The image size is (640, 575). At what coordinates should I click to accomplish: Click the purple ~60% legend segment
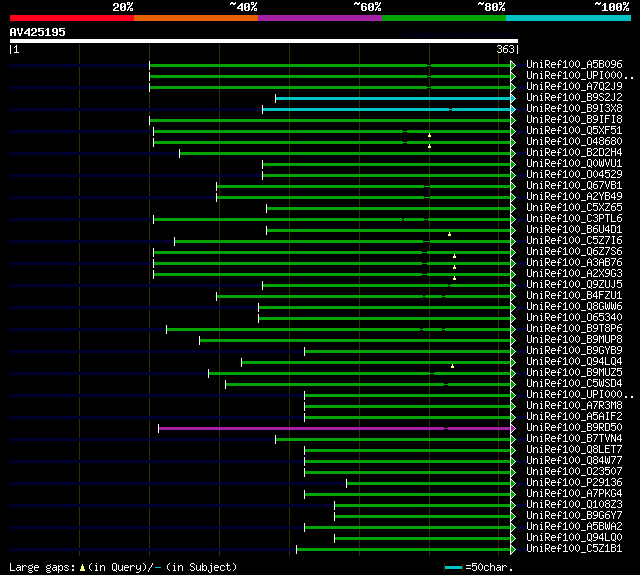click(x=320, y=18)
